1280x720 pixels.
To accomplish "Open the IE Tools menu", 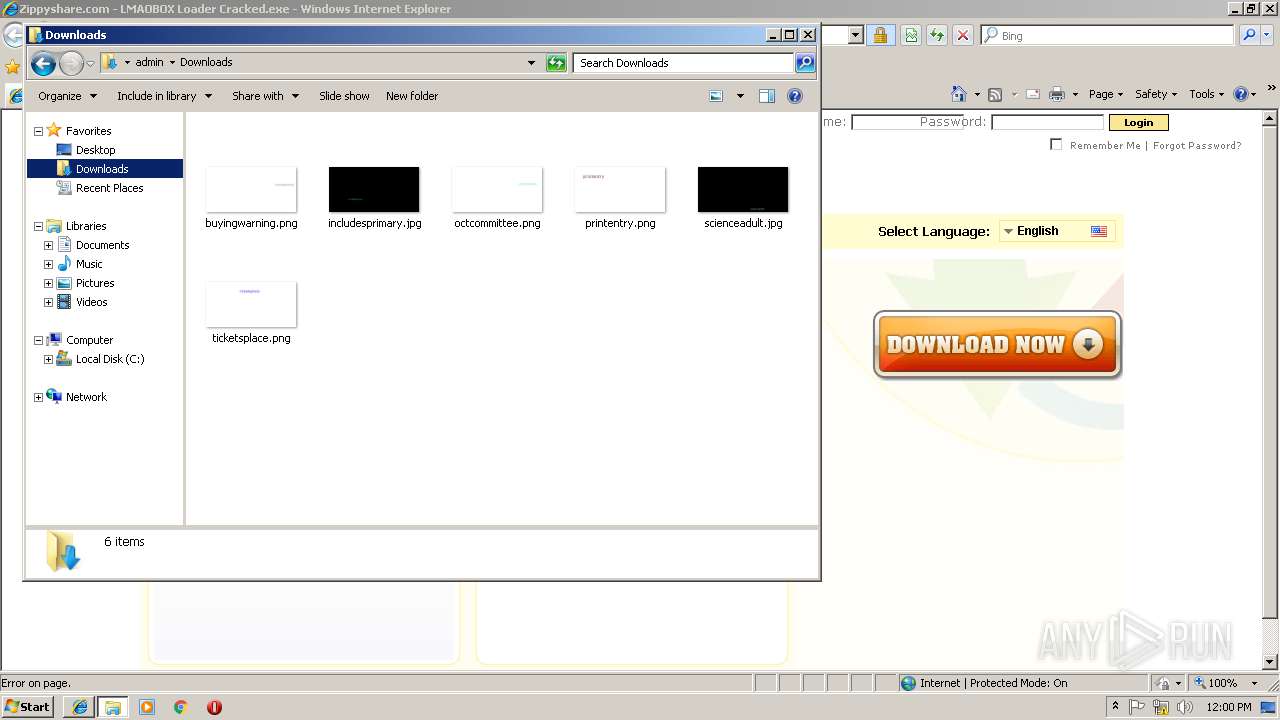I will click(1206, 94).
